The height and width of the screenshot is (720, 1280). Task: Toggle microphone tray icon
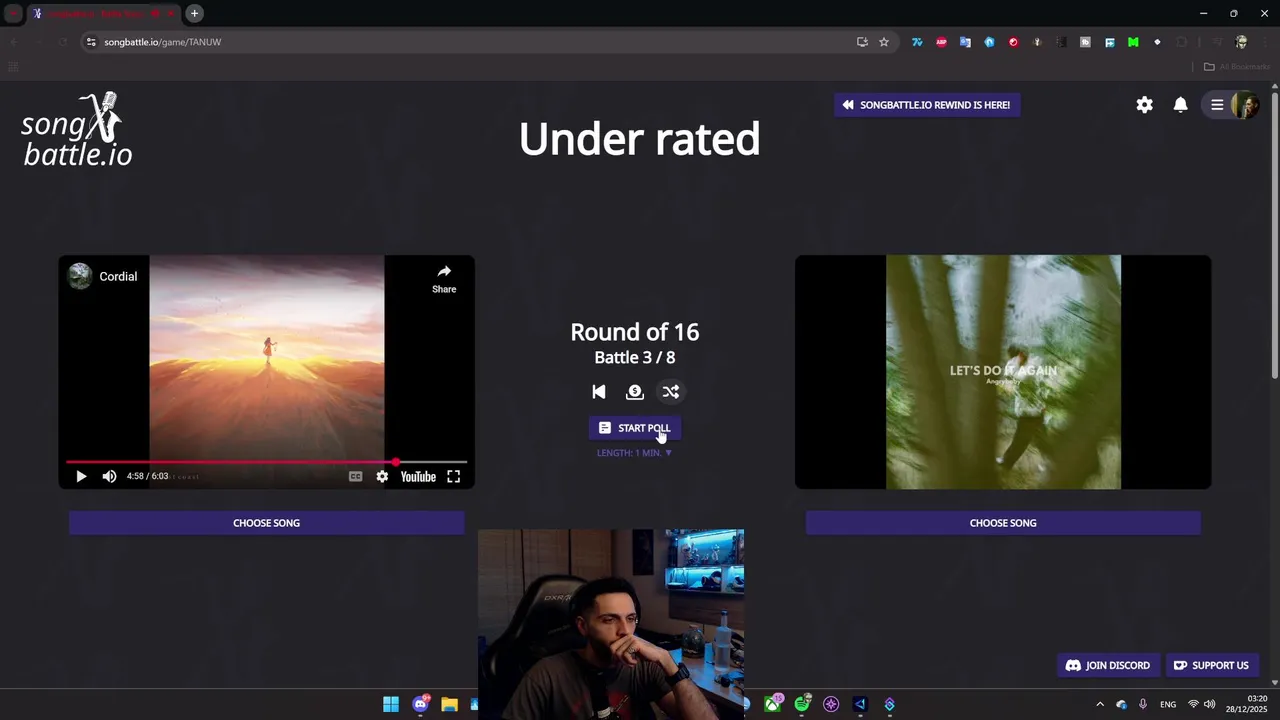(1143, 705)
